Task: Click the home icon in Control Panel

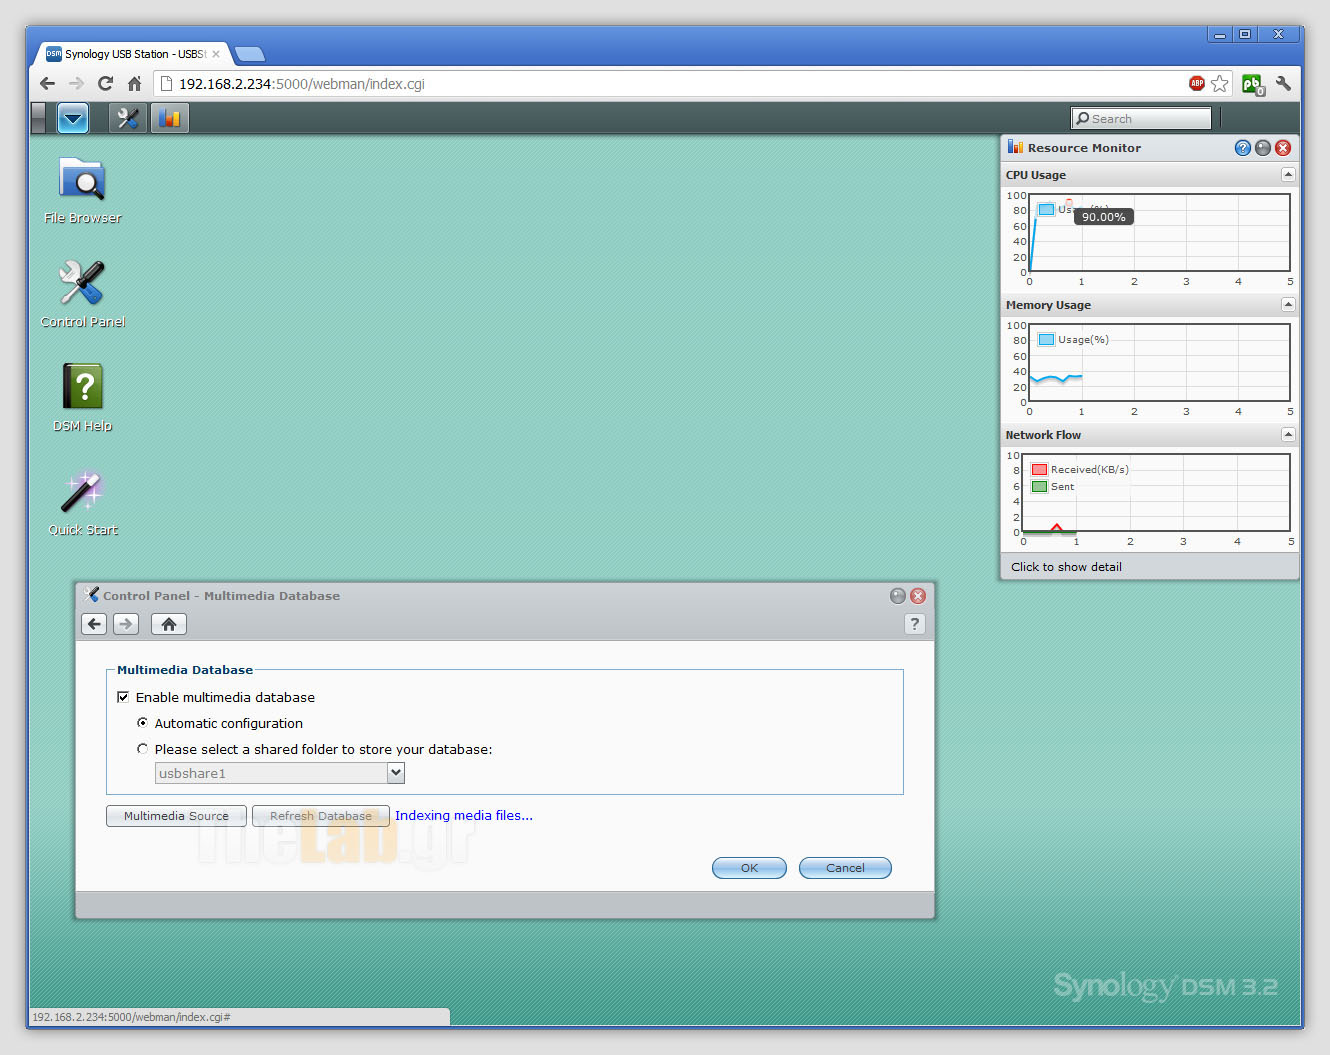Action: tap(169, 624)
